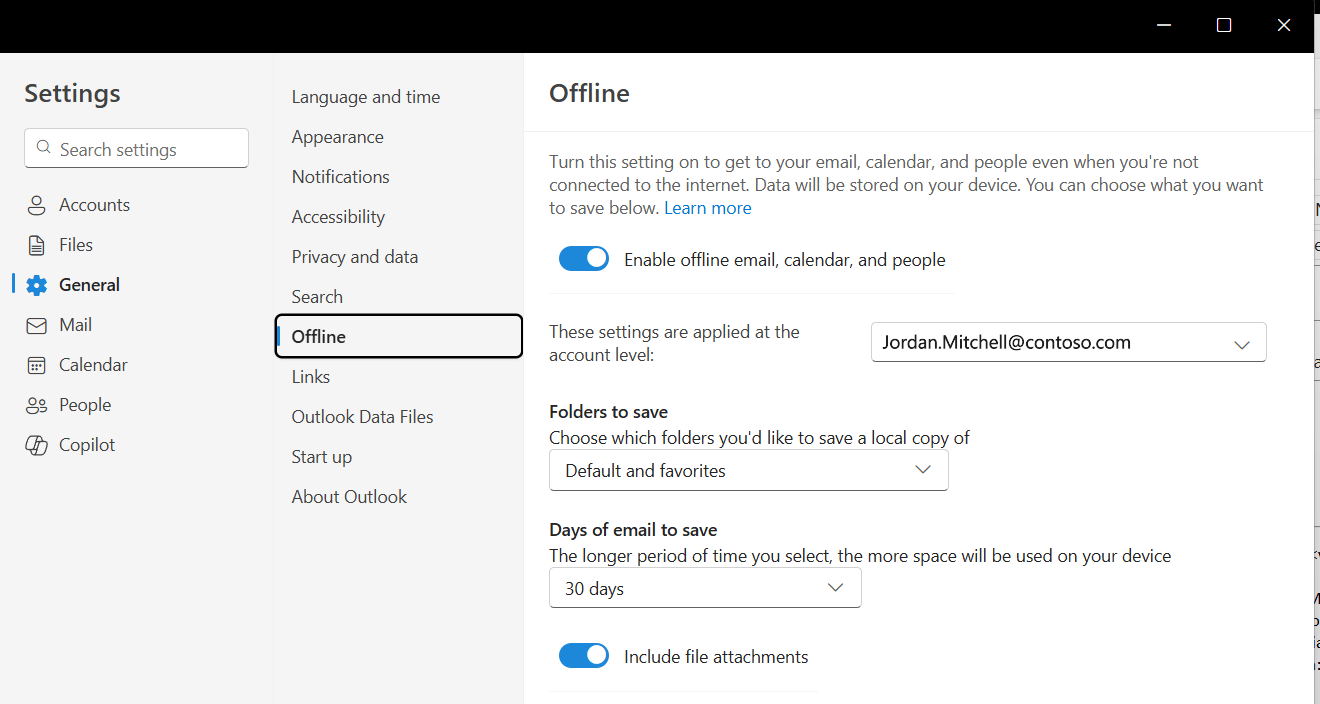Select the Files icon in sidebar
The height and width of the screenshot is (704, 1320).
(36, 244)
